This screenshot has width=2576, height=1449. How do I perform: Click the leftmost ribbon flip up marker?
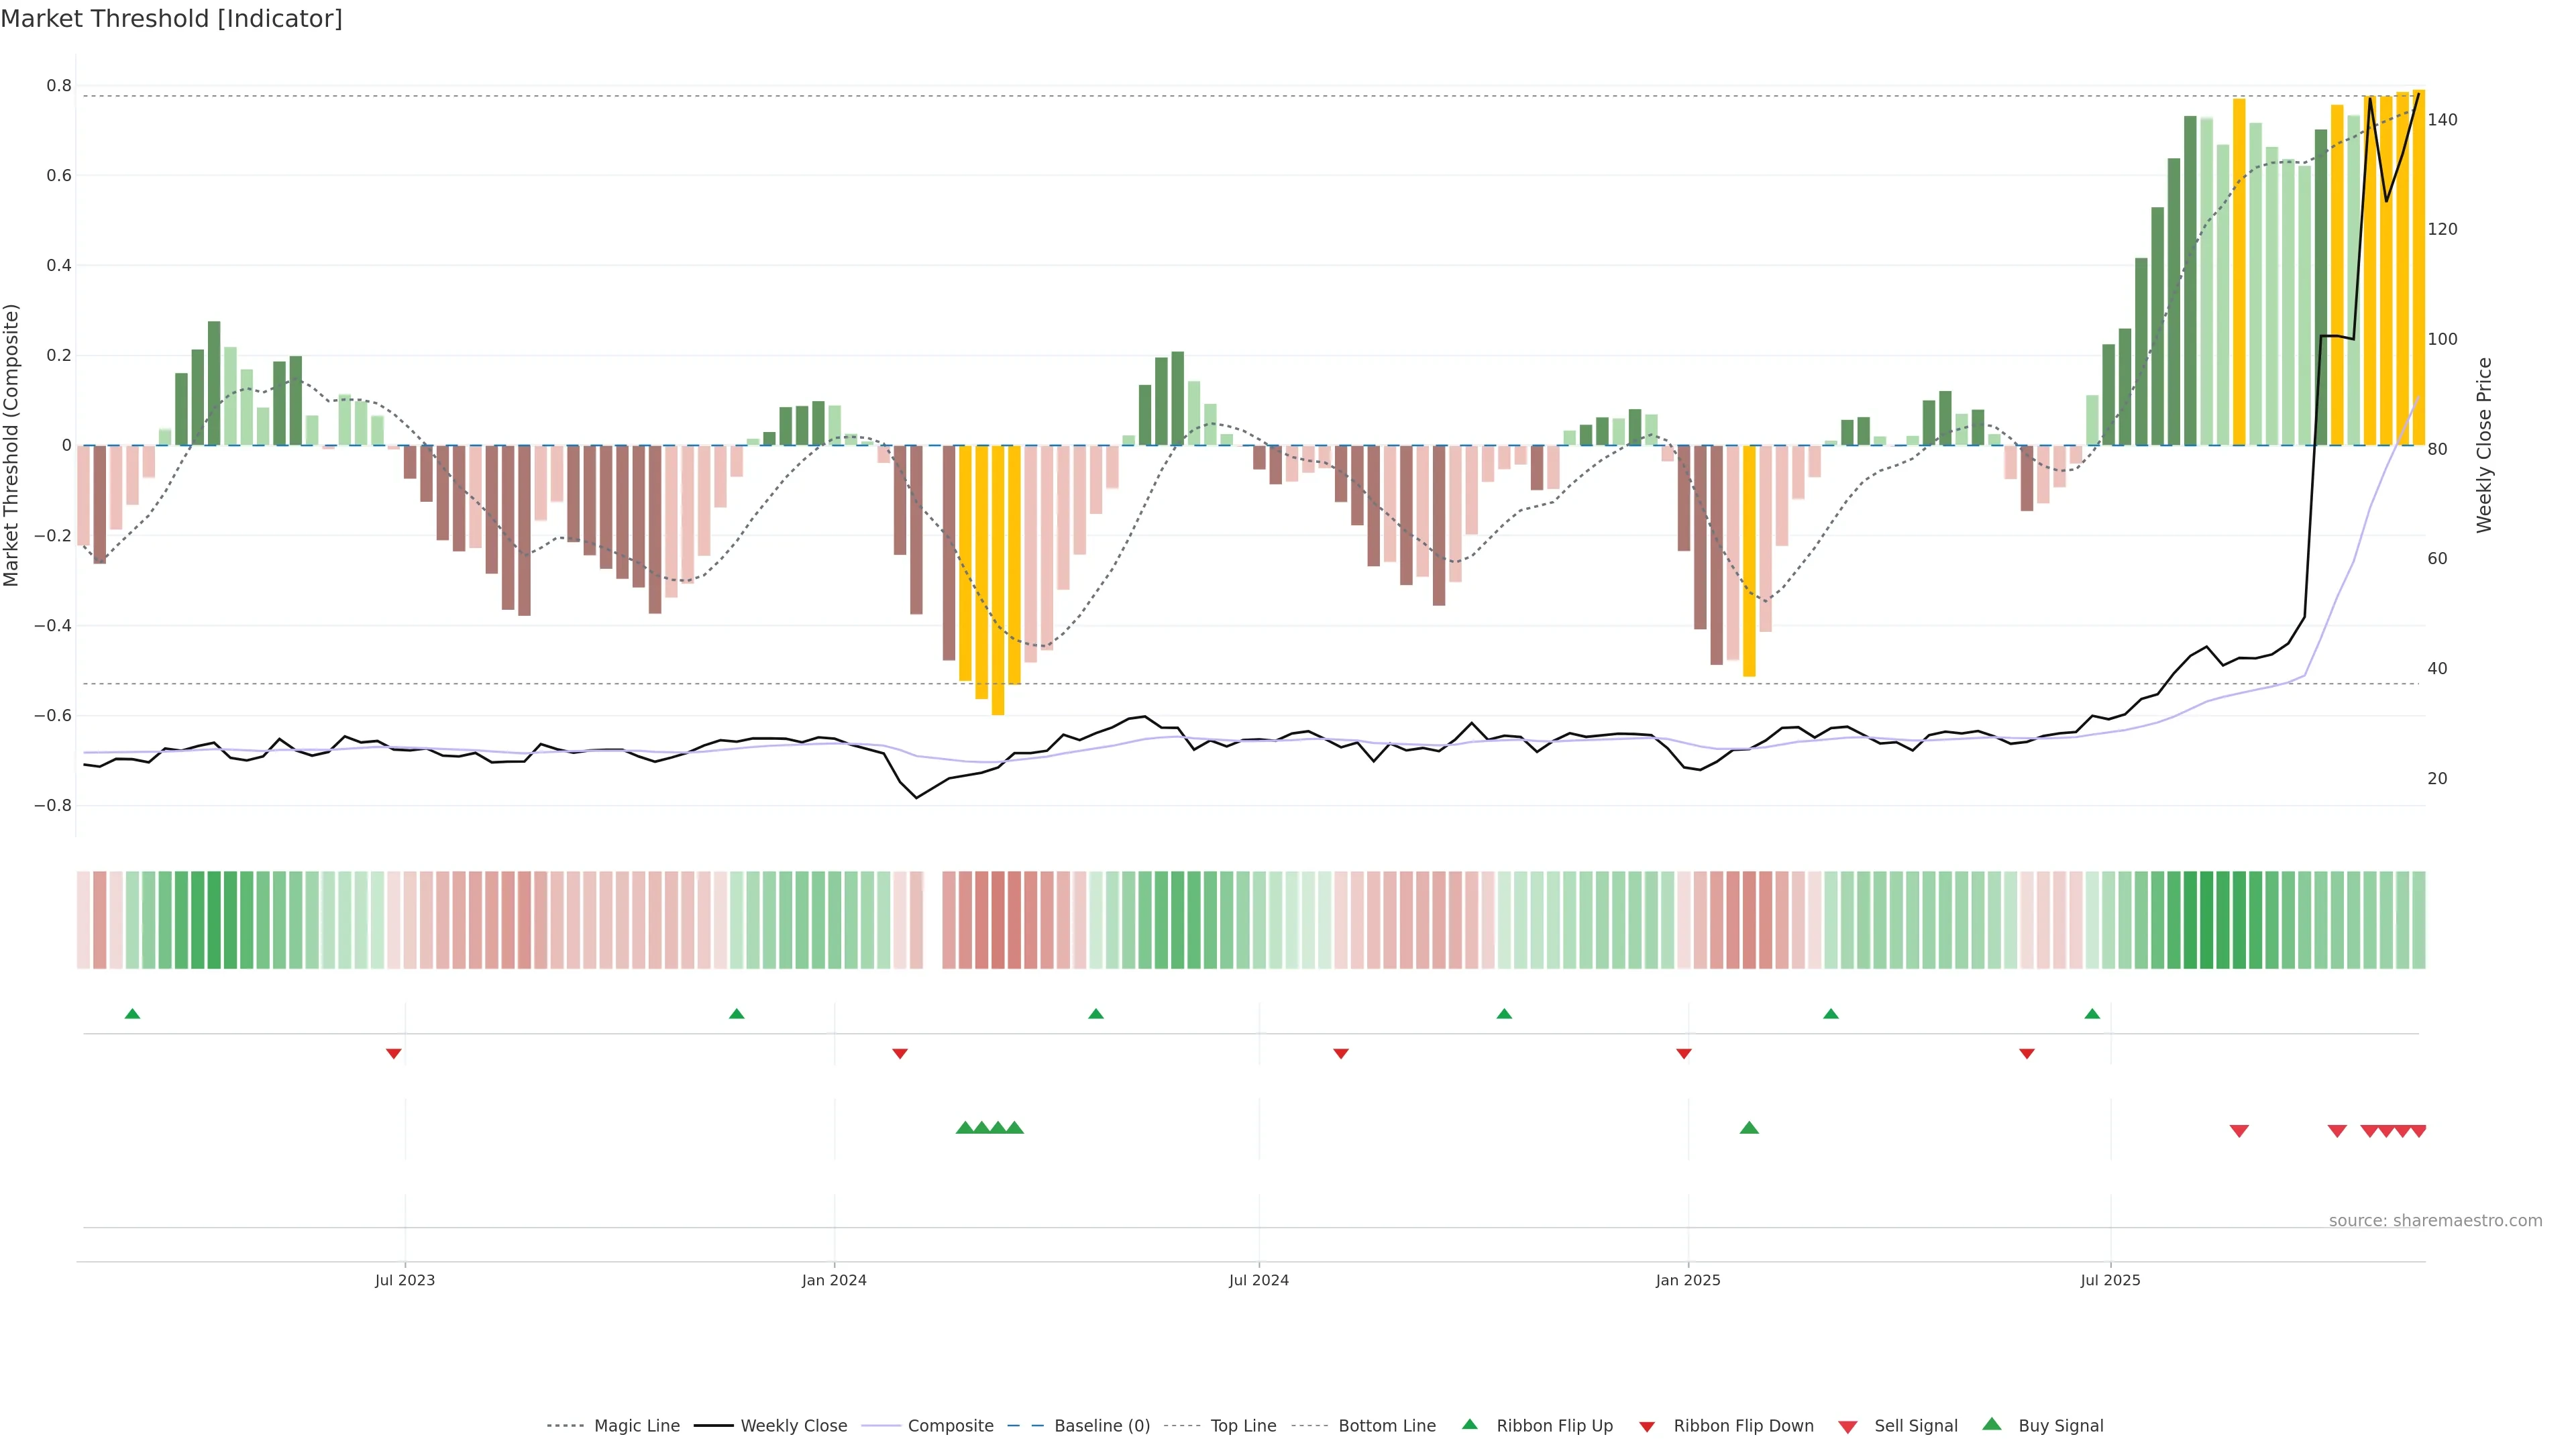point(132,1014)
